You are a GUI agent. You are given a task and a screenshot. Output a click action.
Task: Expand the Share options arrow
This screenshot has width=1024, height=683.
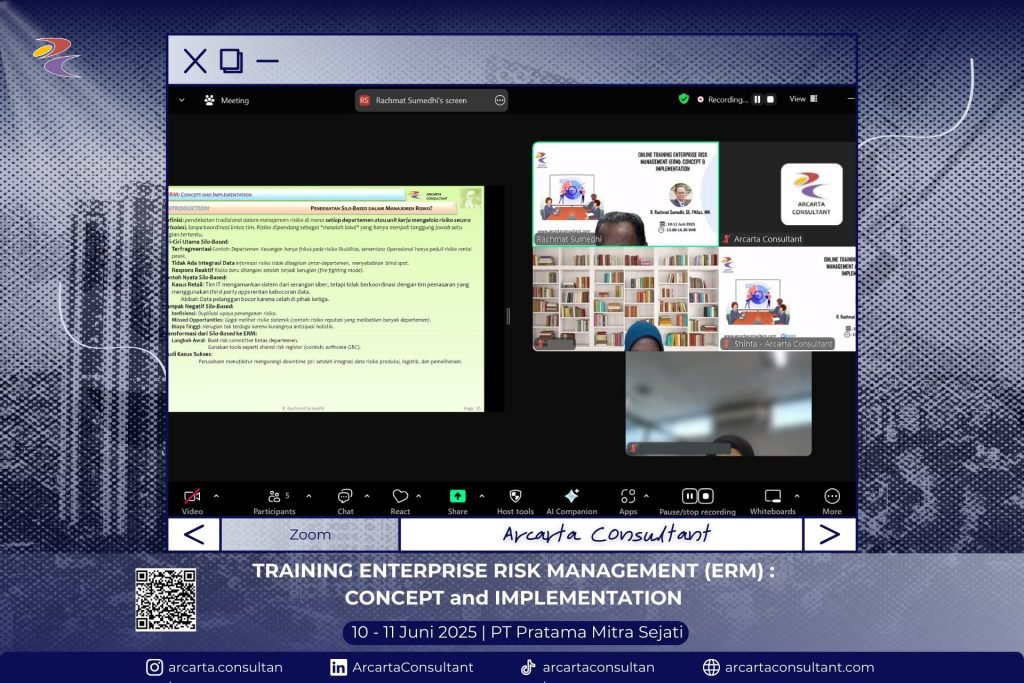tap(481, 496)
